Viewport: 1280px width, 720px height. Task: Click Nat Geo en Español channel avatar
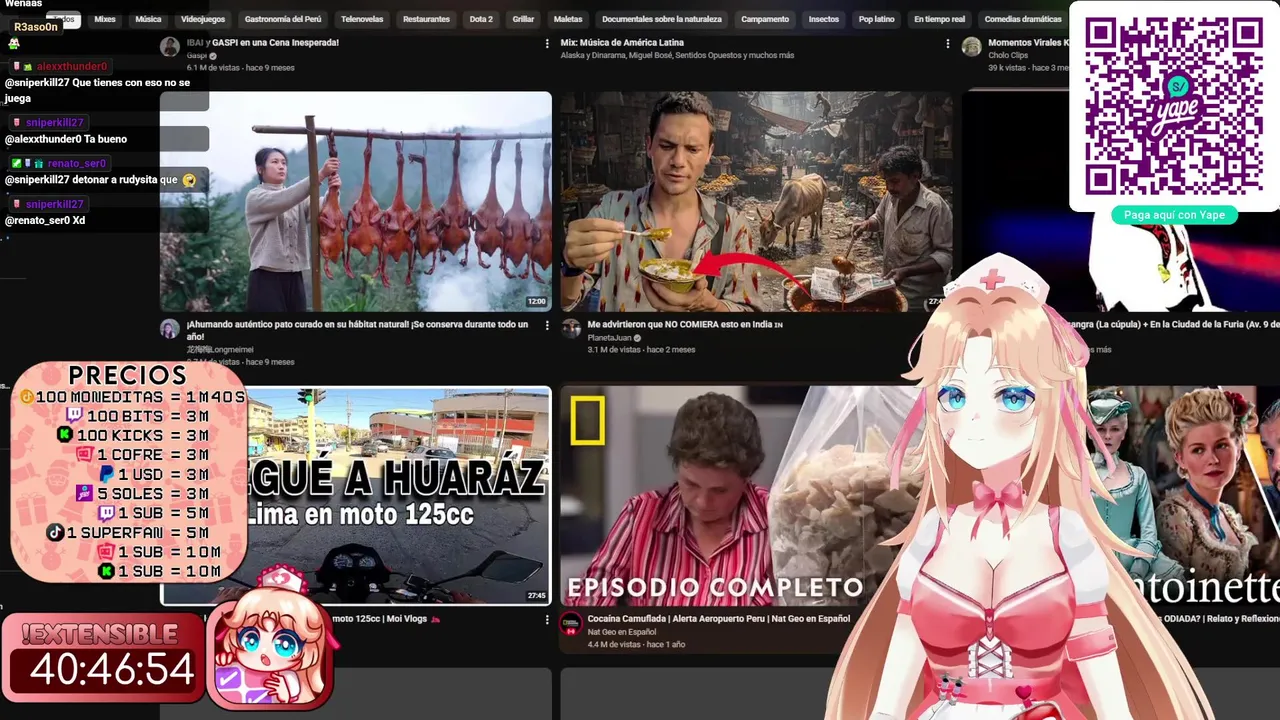pyautogui.click(x=571, y=623)
